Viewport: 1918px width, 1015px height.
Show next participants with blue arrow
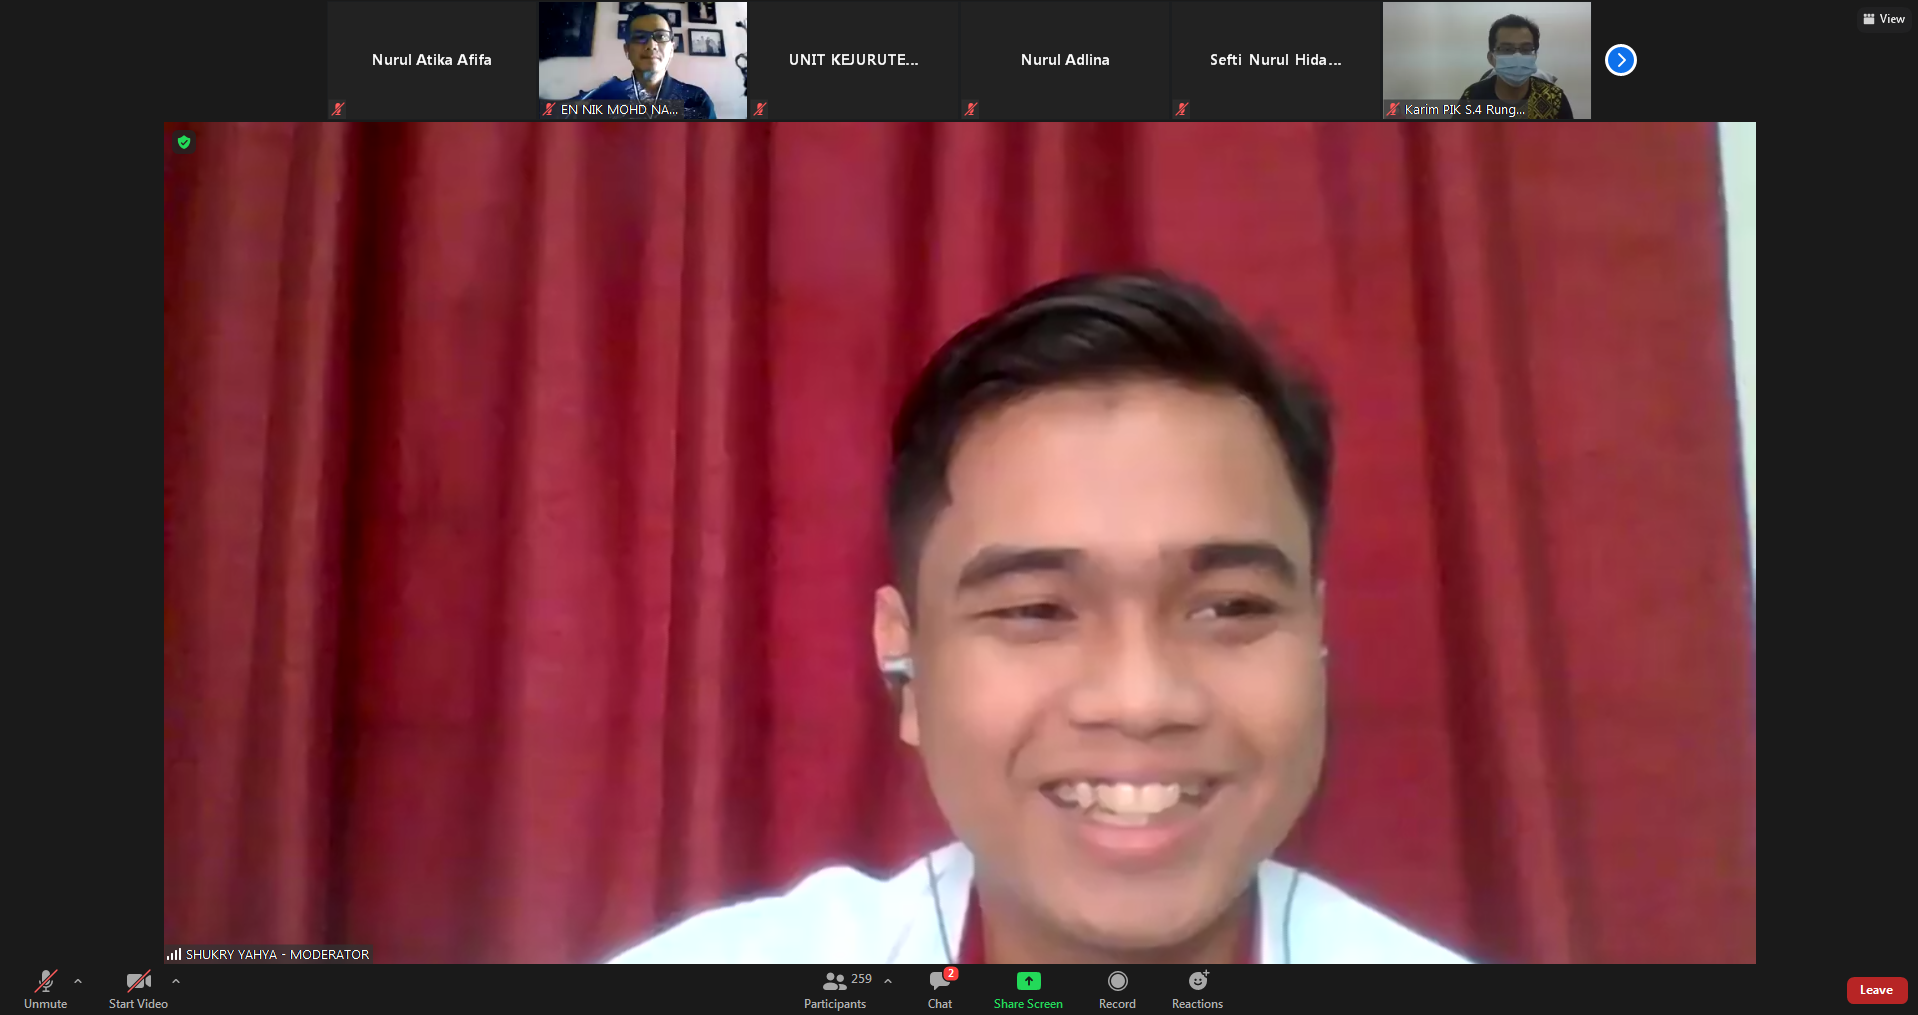click(1620, 60)
